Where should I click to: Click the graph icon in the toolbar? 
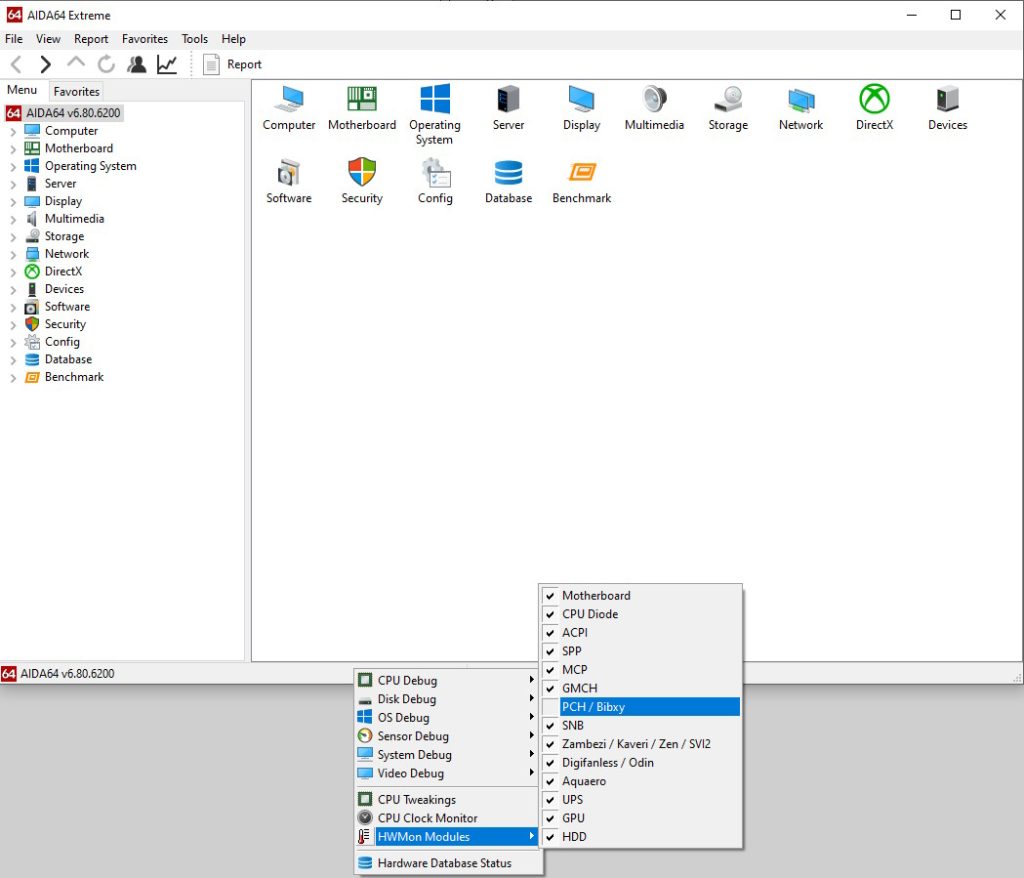pyautogui.click(x=167, y=64)
